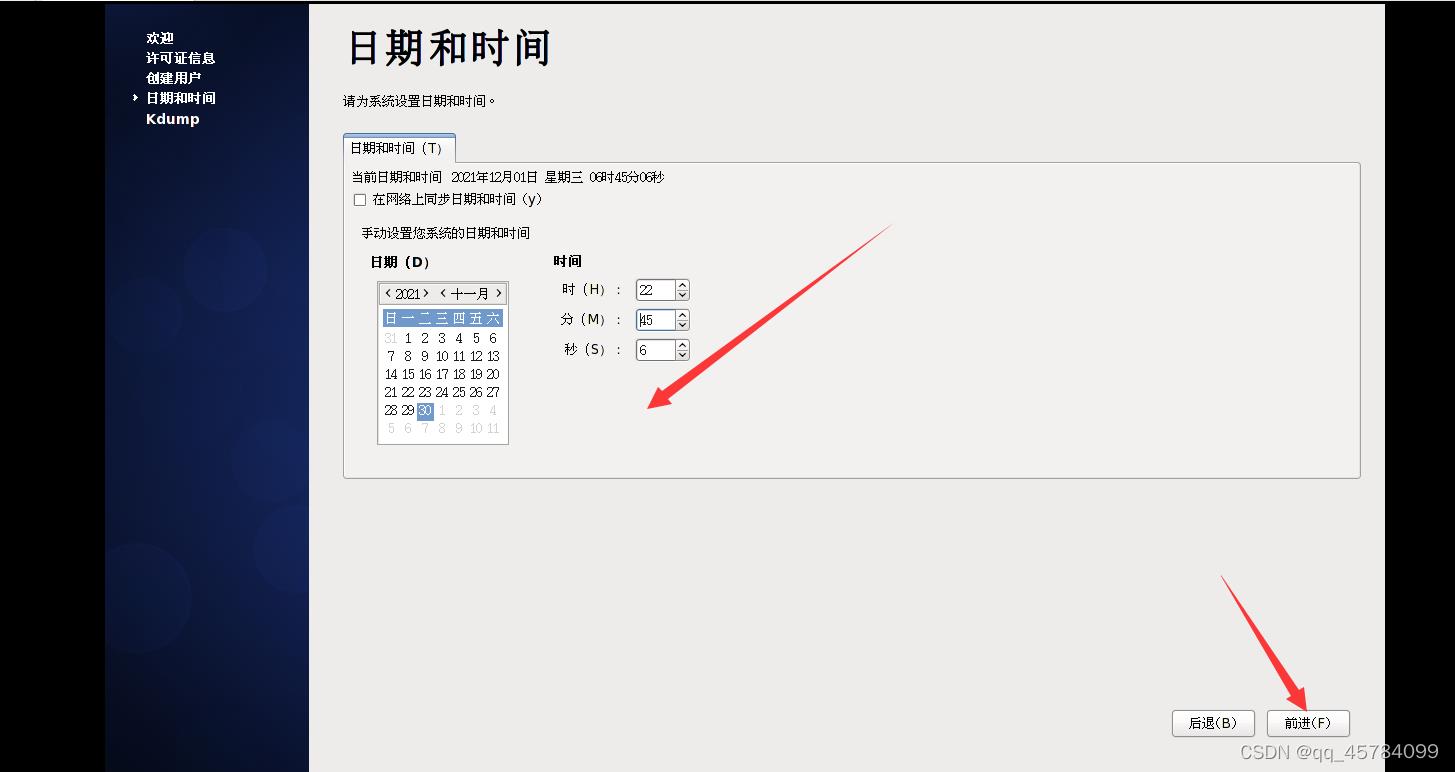Select 欢迎 in the sidebar steps
The width and height of the screenshot is (1455, 772).
coord(160,38)
